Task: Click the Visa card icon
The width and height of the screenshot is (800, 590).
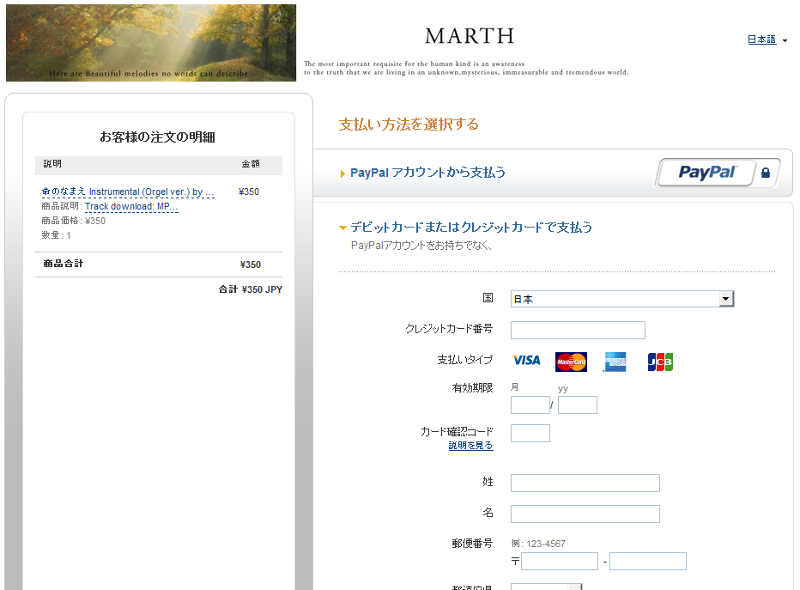Action: pos(526,361)
